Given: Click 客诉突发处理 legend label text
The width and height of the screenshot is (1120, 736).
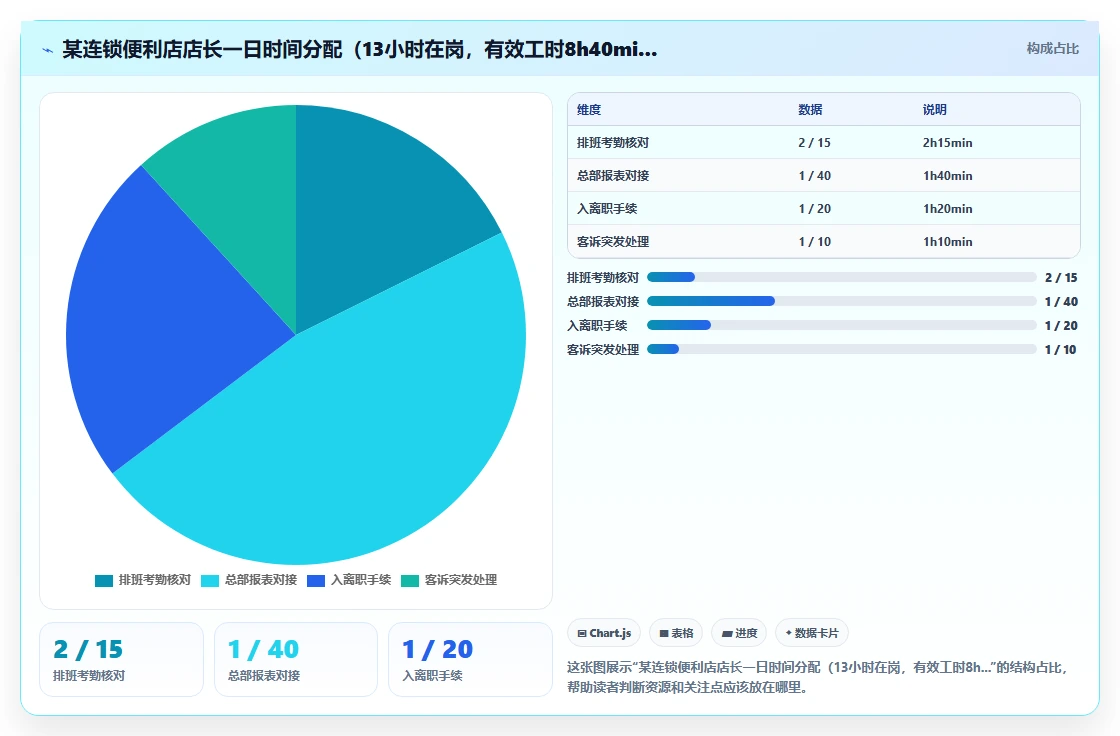Looking at the screenshot, I should coord(461,580).
